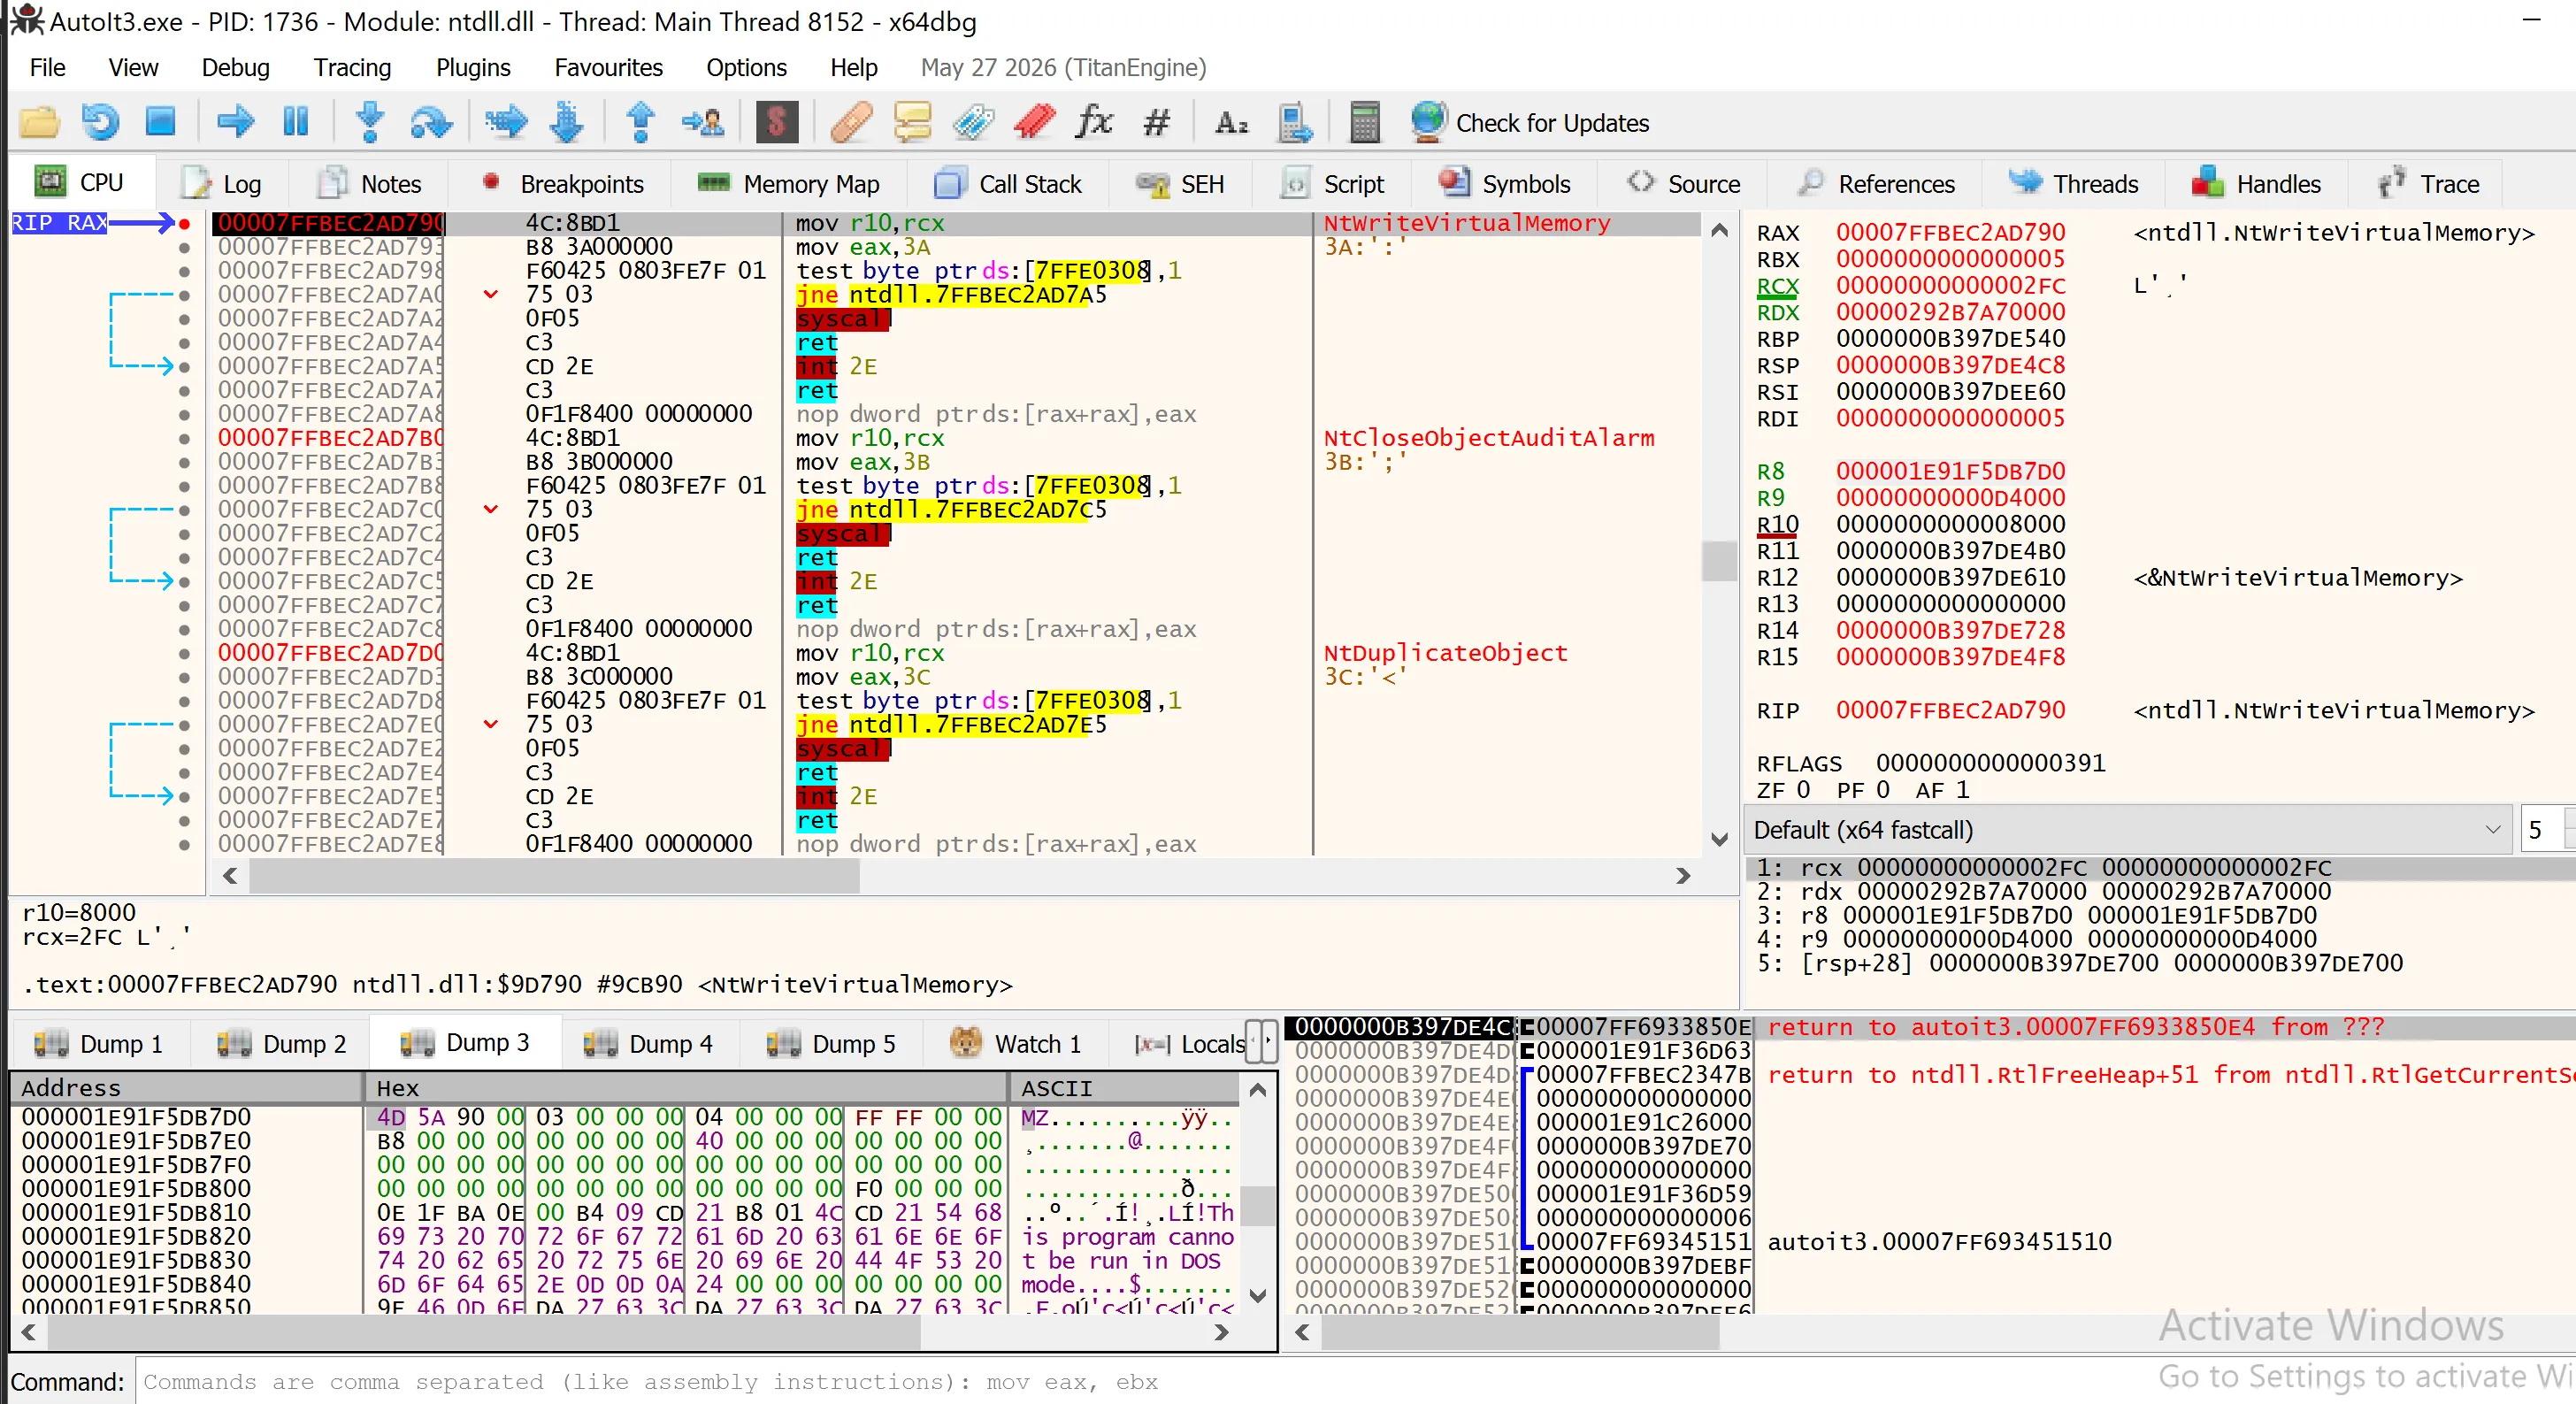Click the Run Till Return icon
The width and height of the screenshot is (2576, 1404).
point(641,122)
